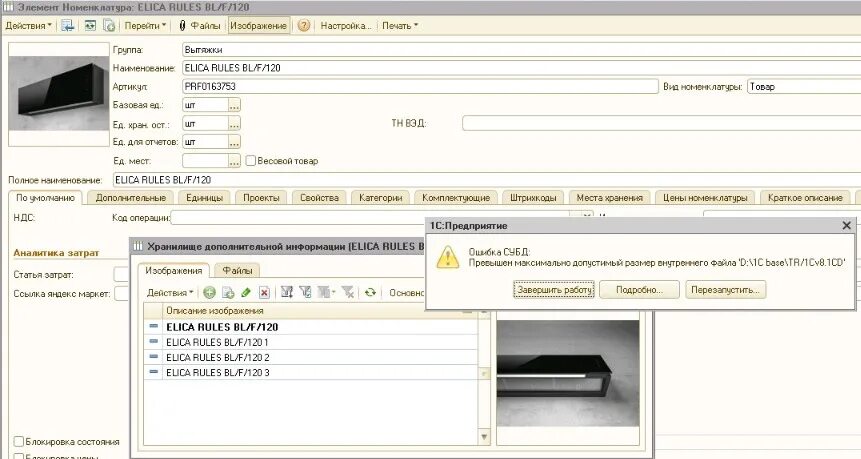Click the product thumbnail image of the hood
The image size is (861, 459).
pos(59,93)
